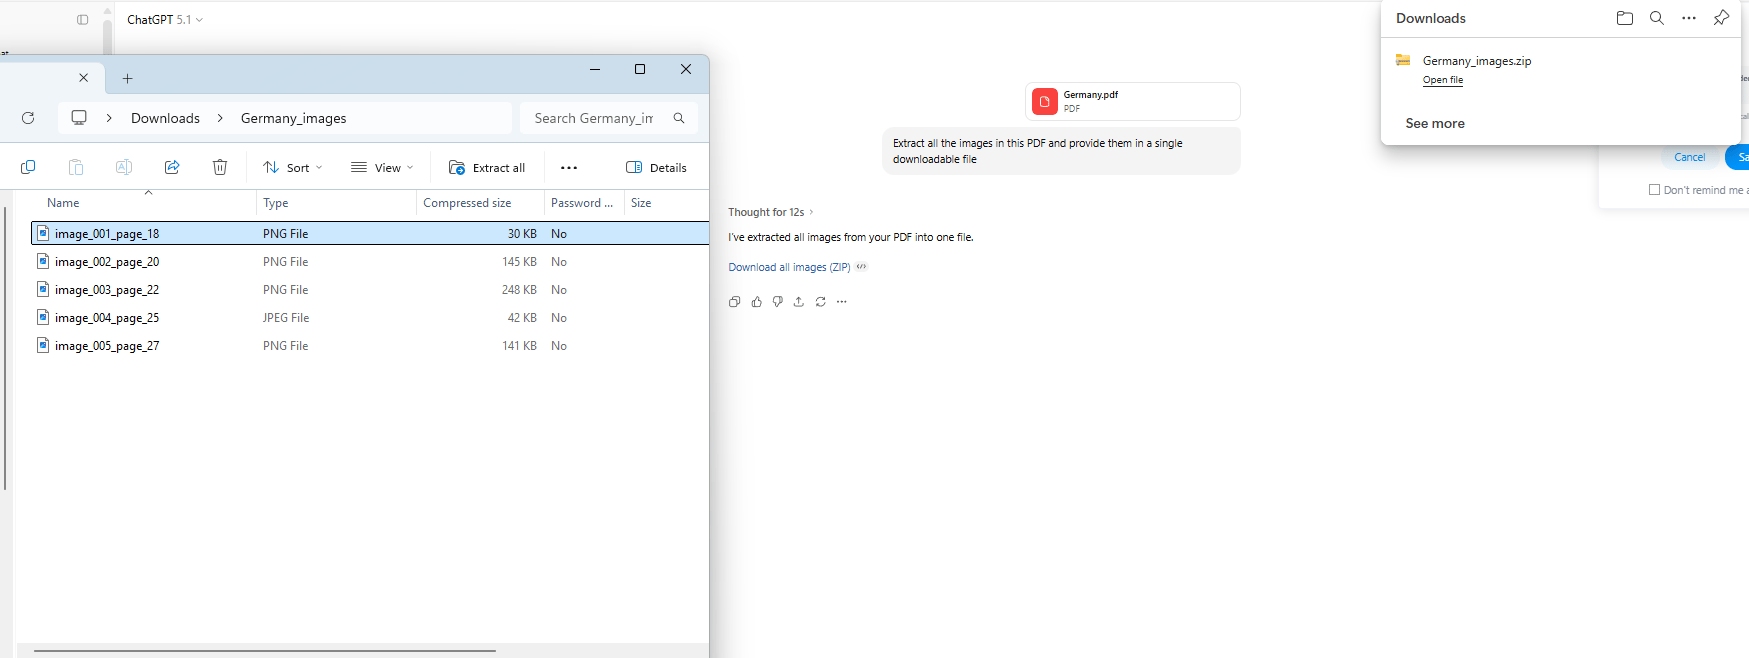1749x658 pixels.
Task: Expand the Thought for 12s details
Action: point(771,212)
